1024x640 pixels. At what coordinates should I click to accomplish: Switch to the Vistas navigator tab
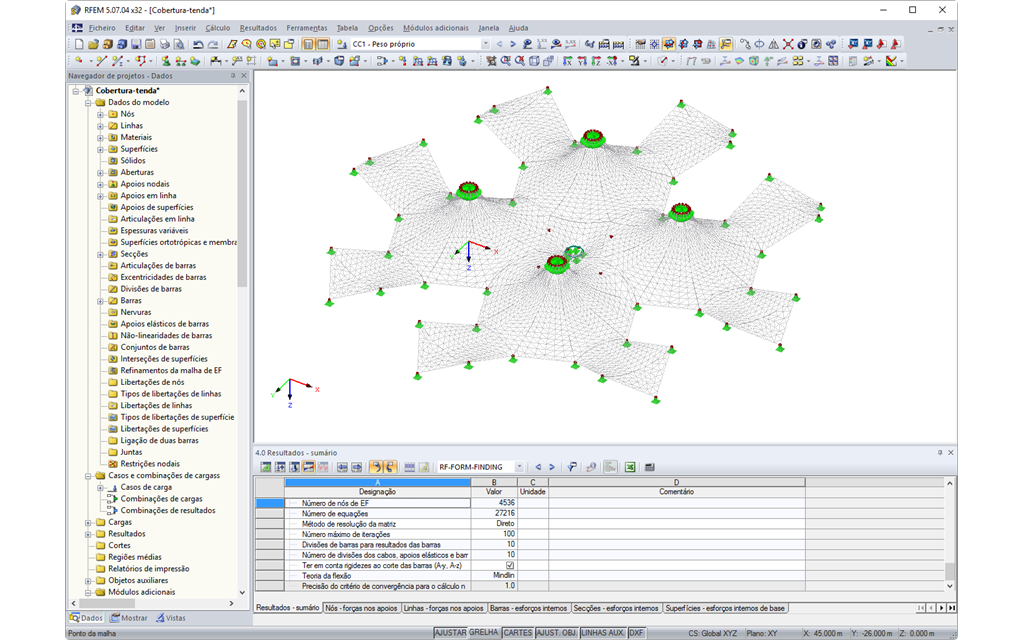[x=170, y=618]
